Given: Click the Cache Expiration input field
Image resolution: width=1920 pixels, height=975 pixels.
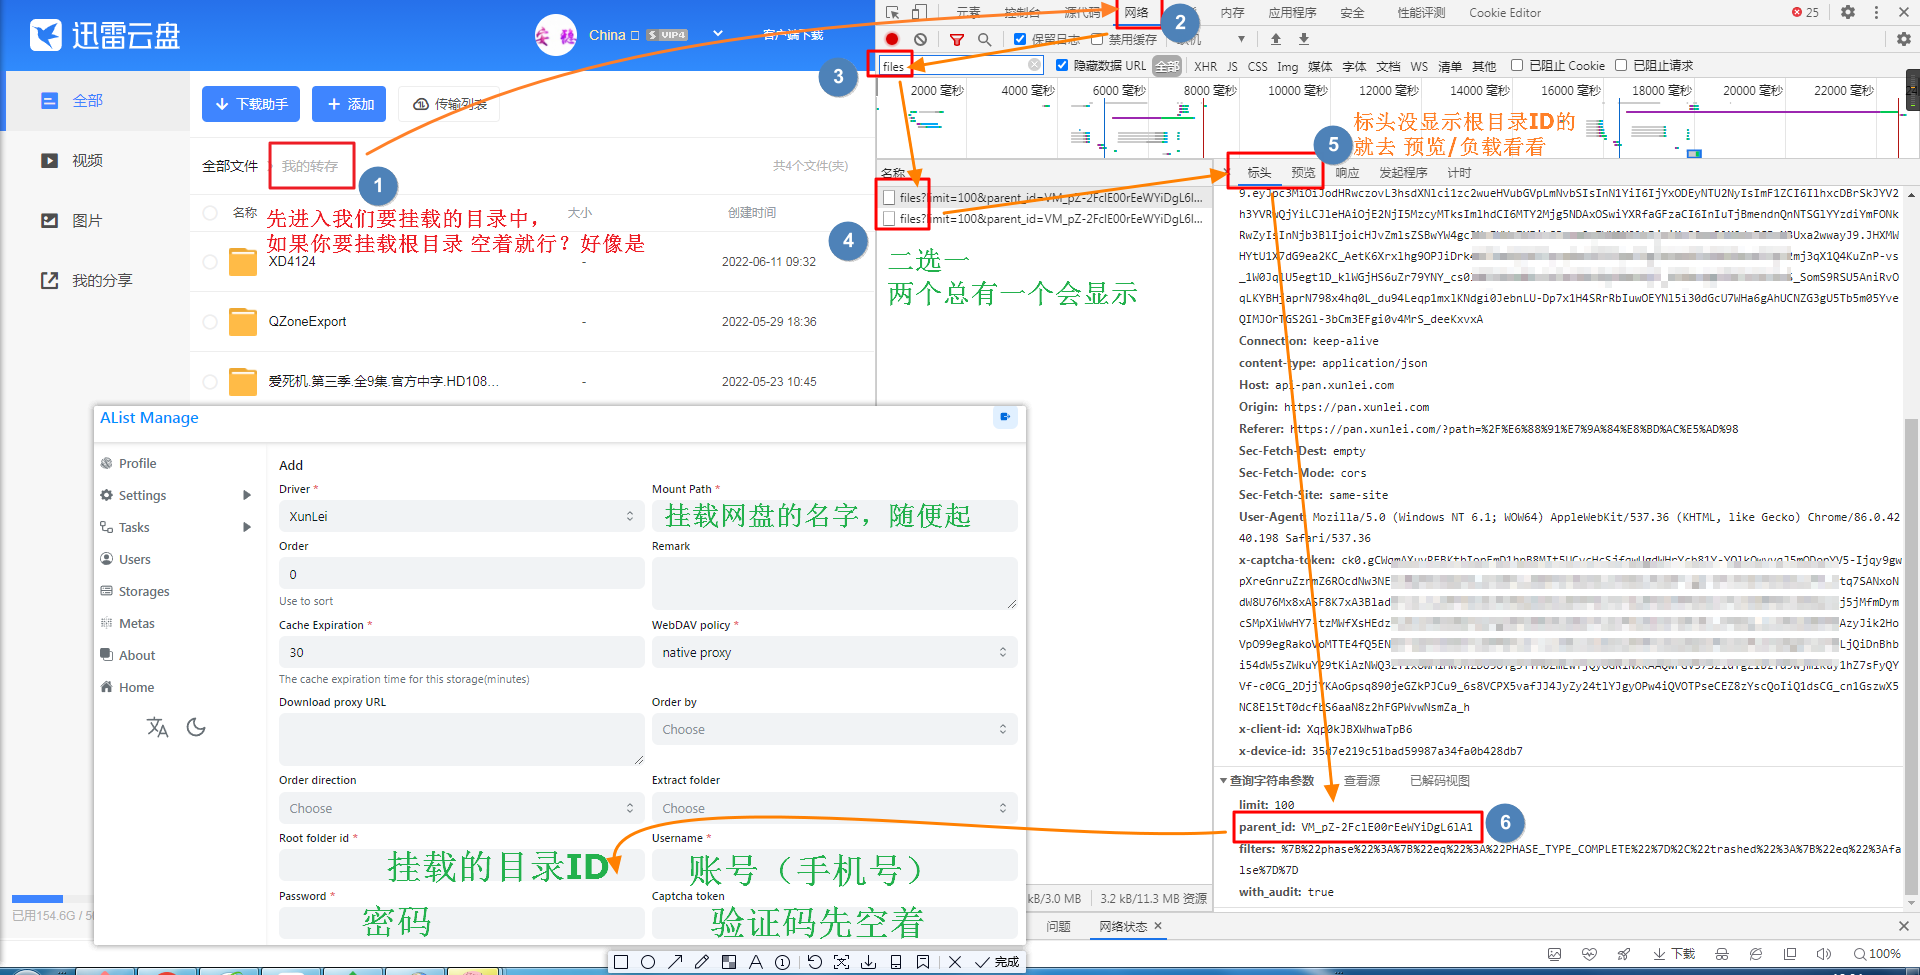Looking at the screenshot, I should [x=460, y=652].
